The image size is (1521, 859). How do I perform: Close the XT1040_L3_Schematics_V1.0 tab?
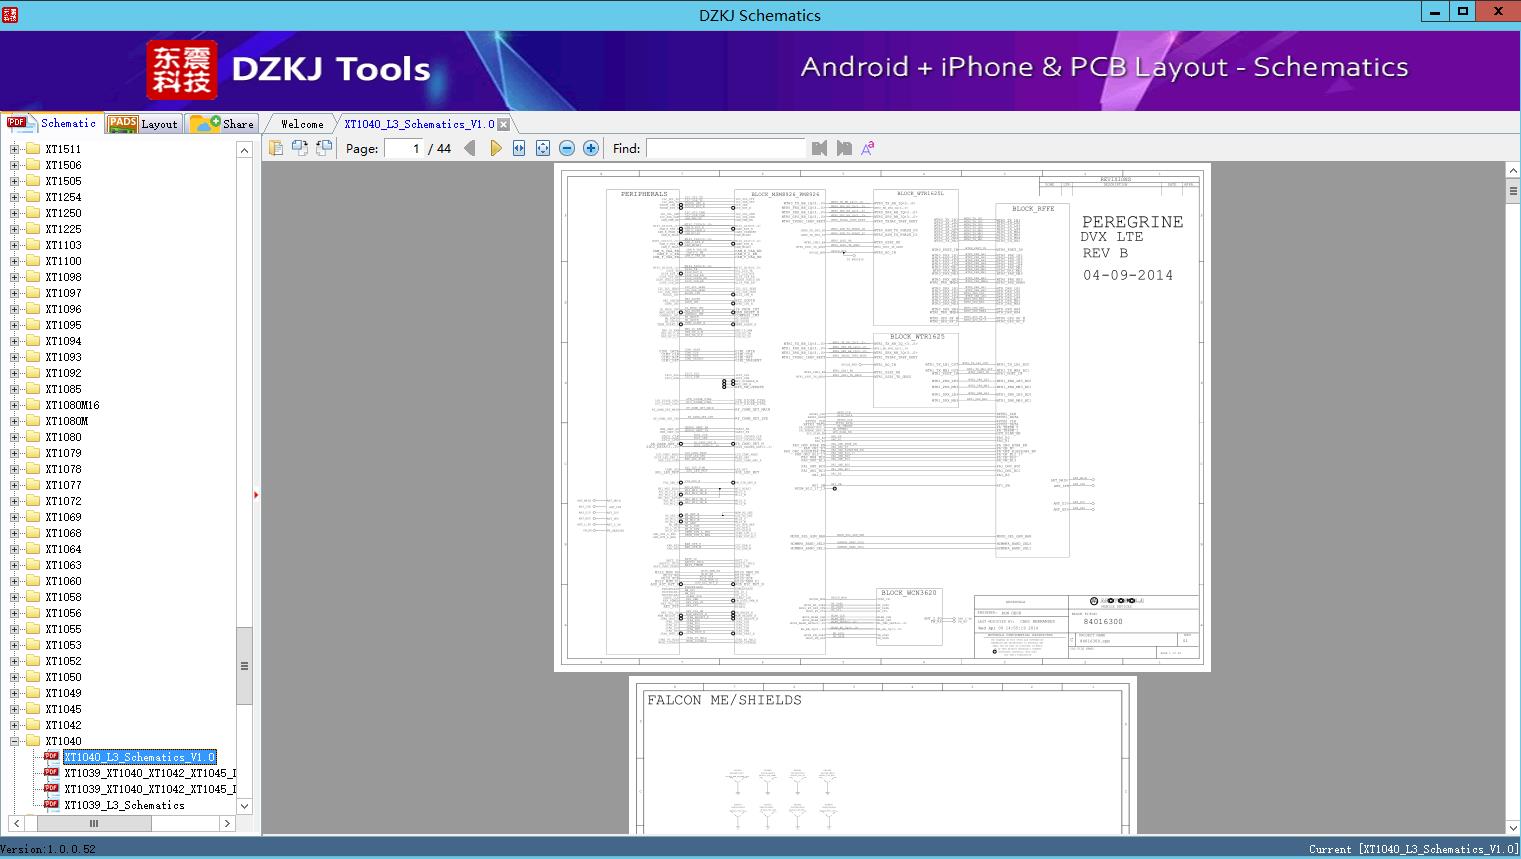504,124
